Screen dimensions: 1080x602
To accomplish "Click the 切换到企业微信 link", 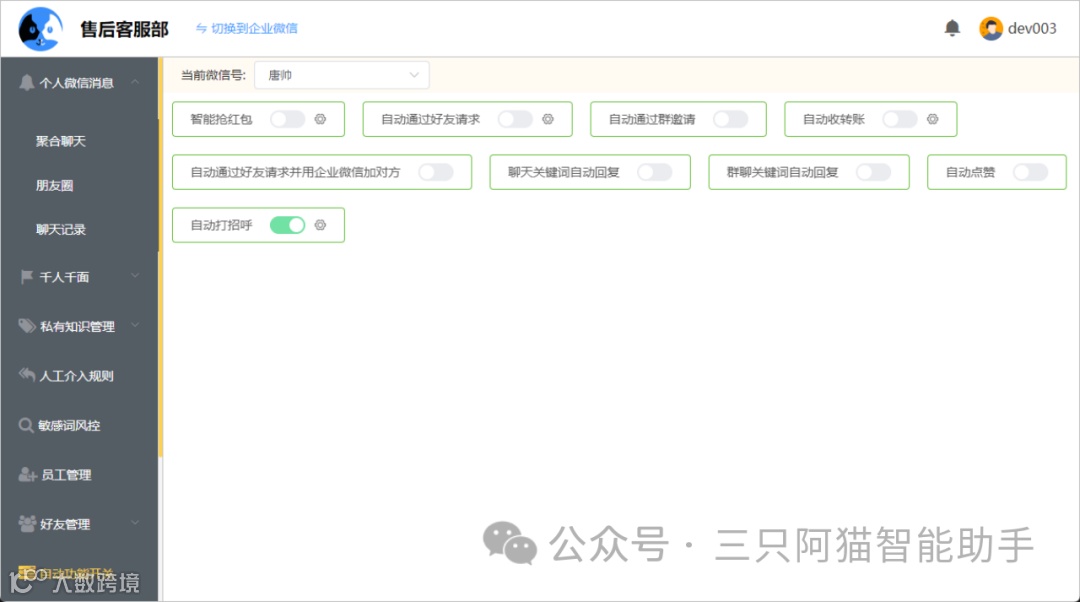I will (x=247, y=28).
